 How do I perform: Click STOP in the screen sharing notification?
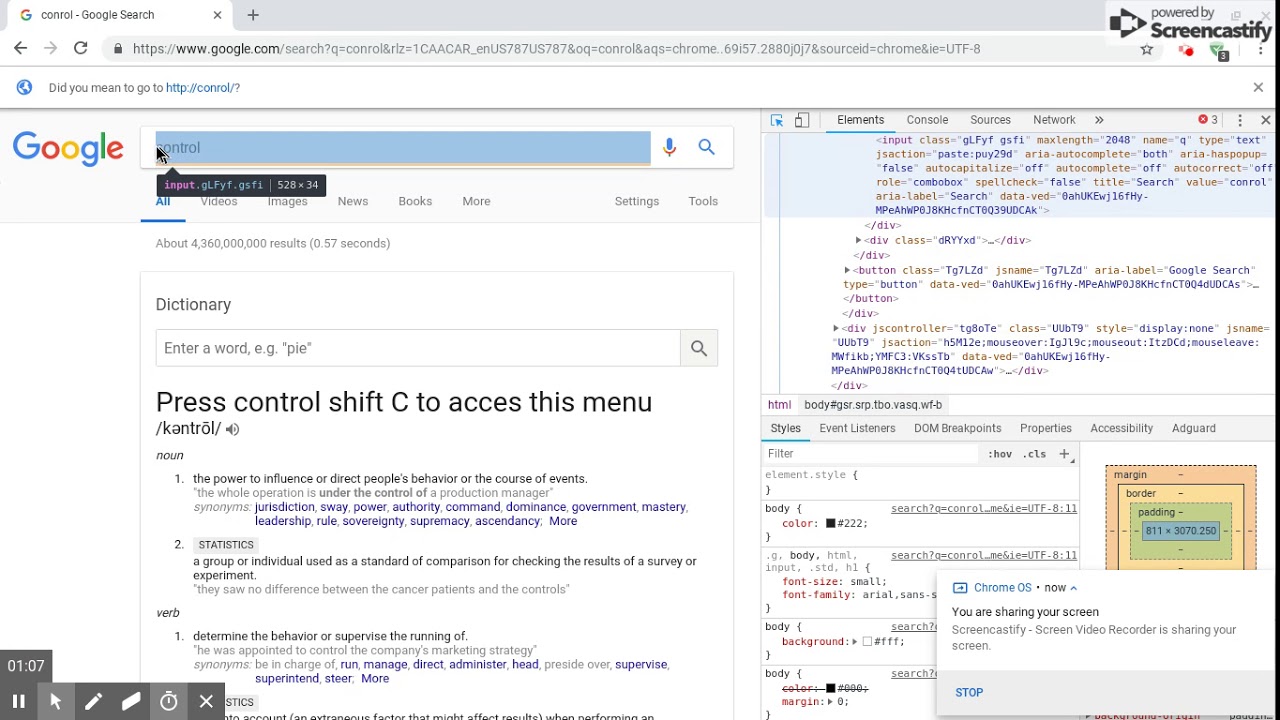pyautogui.click(x=969, y=692)
